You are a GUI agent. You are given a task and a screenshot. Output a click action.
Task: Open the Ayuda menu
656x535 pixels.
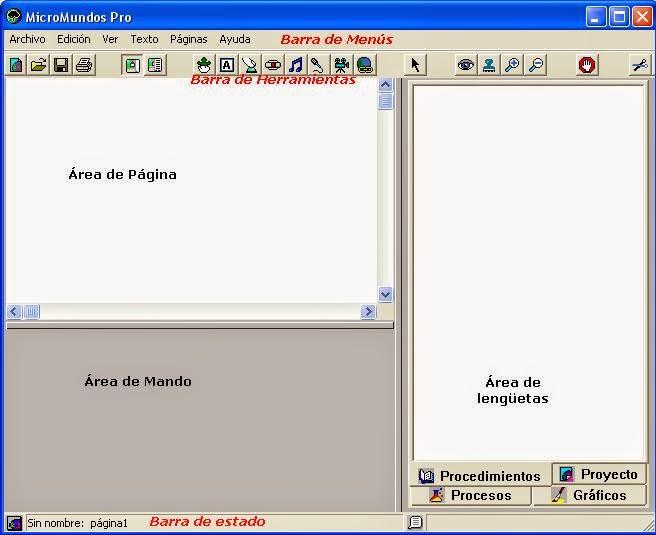point(235,39)
